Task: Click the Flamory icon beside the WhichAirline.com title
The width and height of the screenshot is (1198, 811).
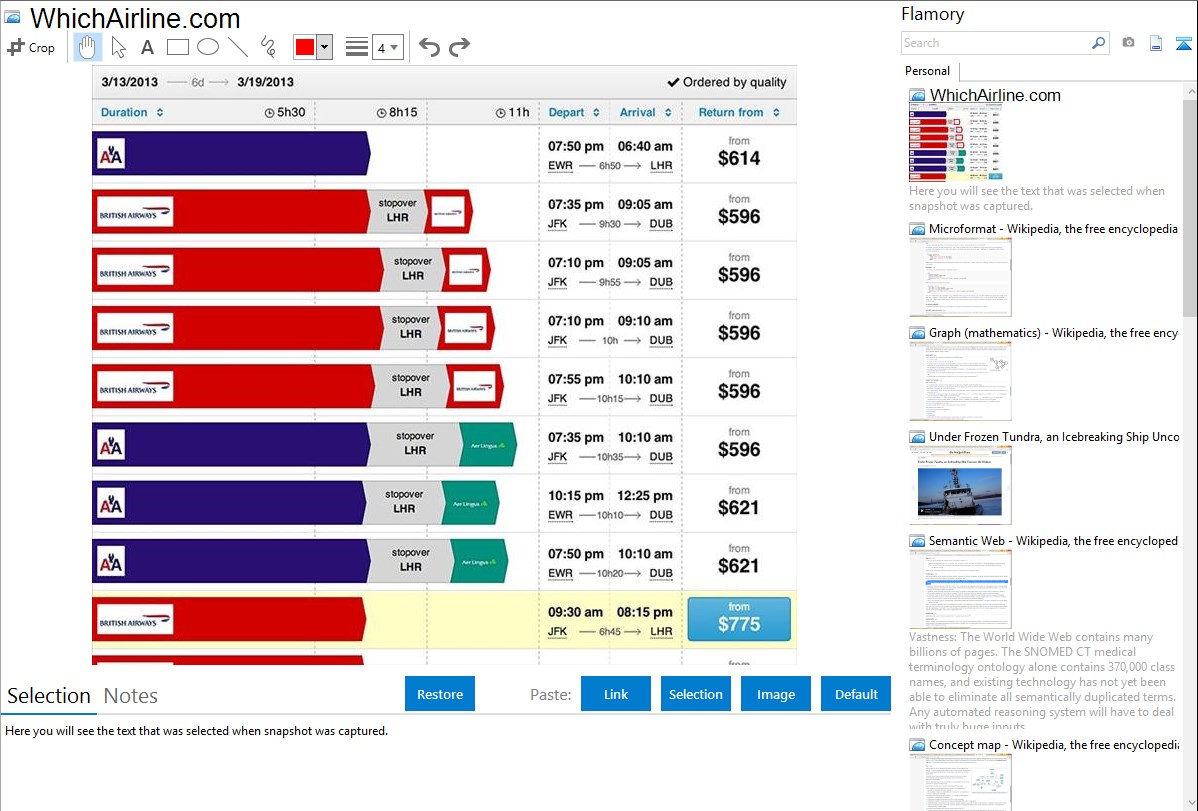Action: click(12, 17)
